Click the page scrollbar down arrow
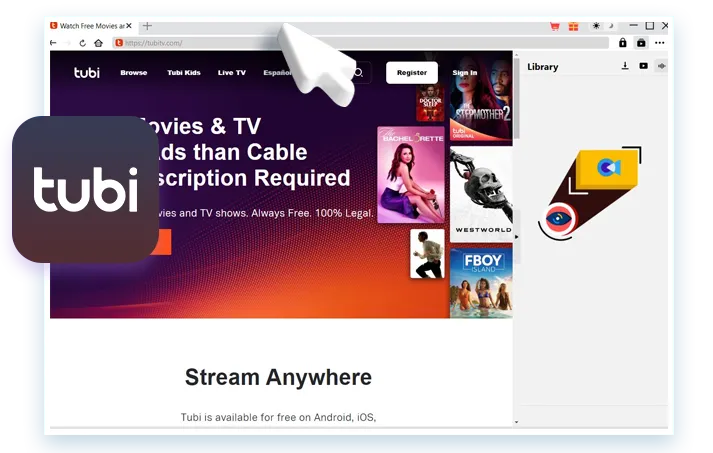The image size is (713, 453). coord(517,422)
